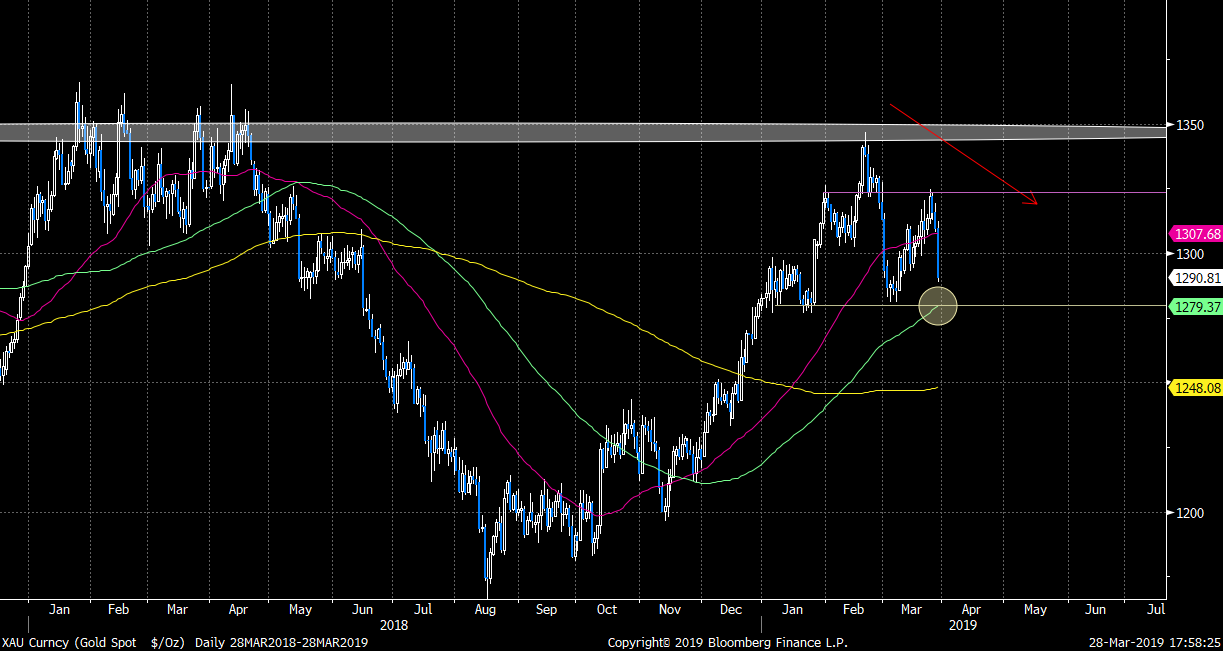Select the 1300 price axis label

click(1189, 255)
